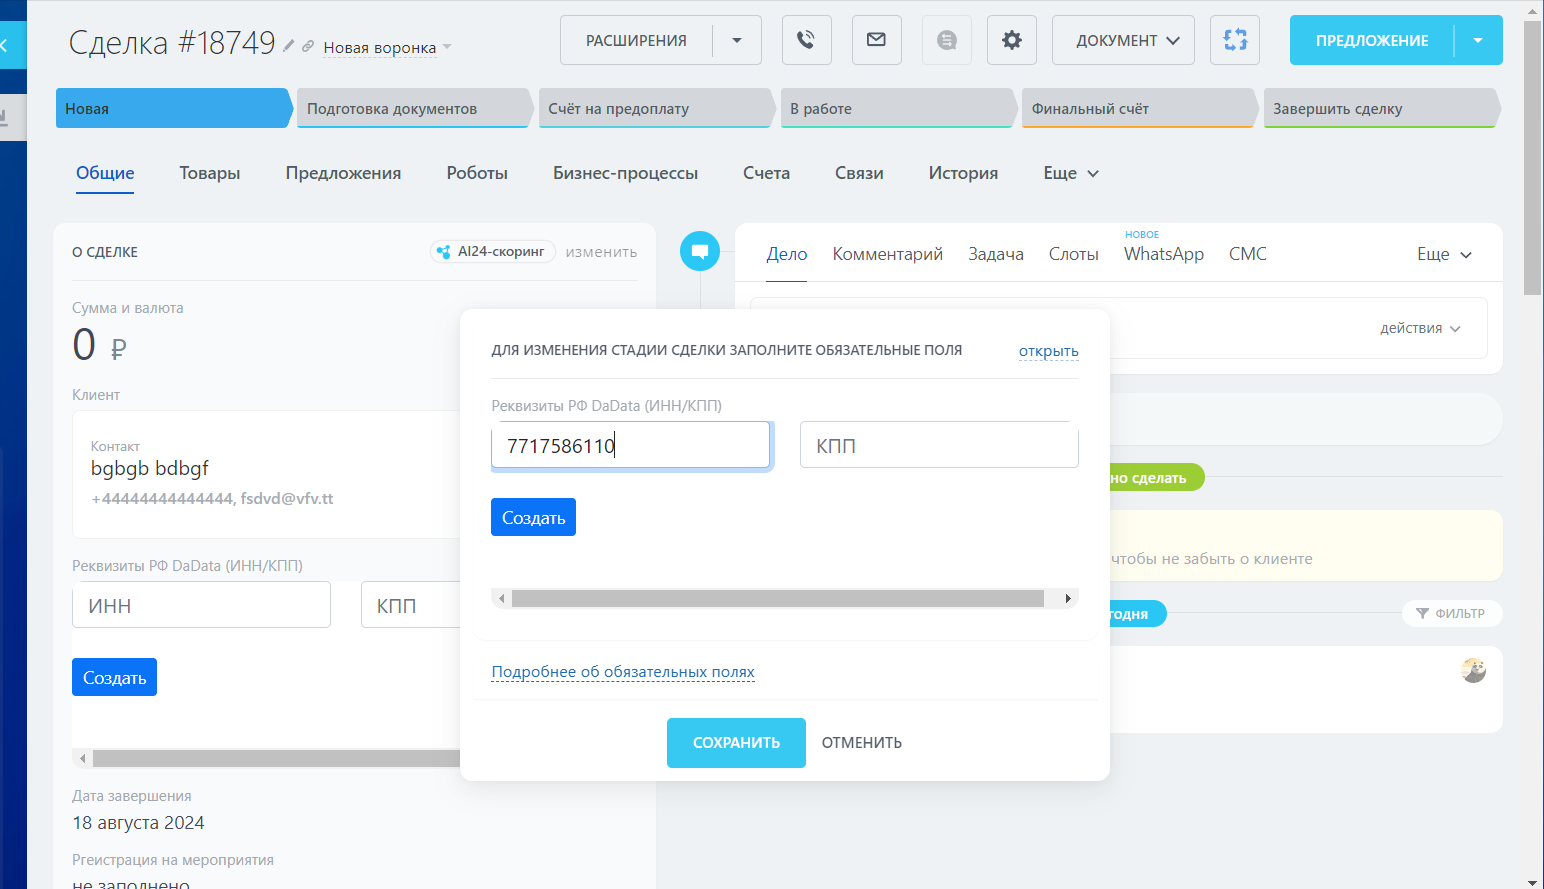Open the arrow next to Расширения
Image resolution: width=1544 pixels, height=889 pixels.
pyautogui.click(x=737, y=40)
